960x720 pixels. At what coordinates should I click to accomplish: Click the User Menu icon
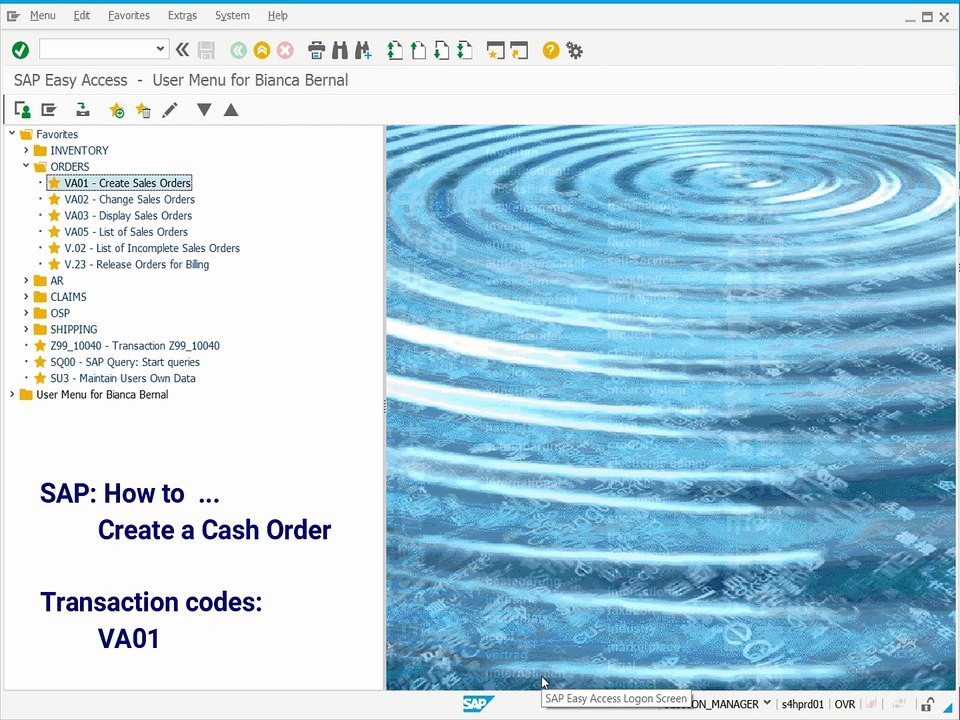23,110
